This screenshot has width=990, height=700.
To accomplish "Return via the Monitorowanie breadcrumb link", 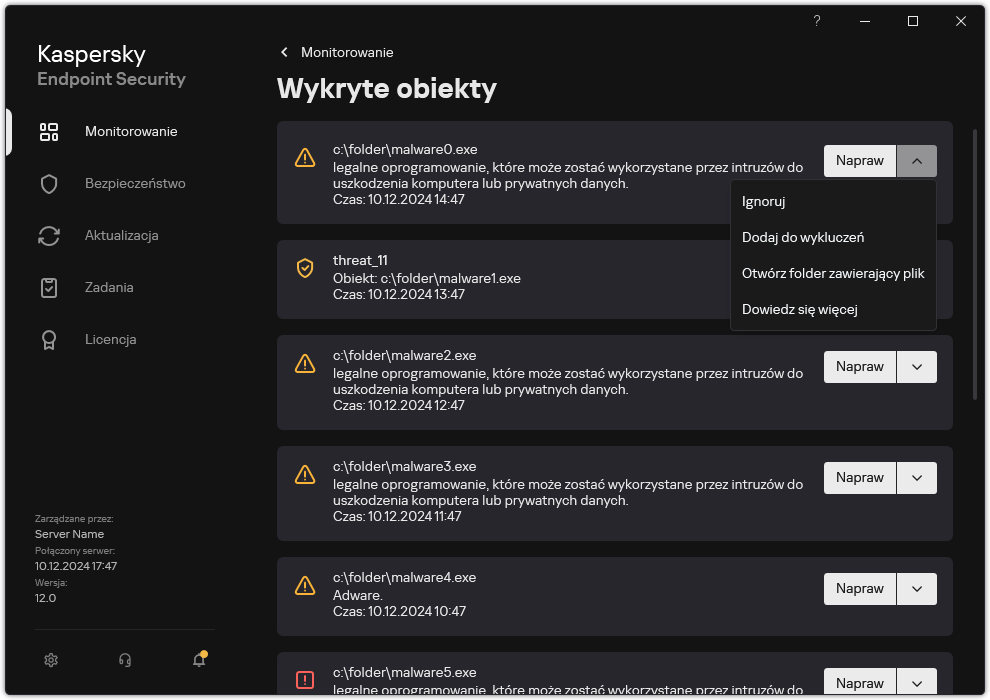I will pos(345,52).
